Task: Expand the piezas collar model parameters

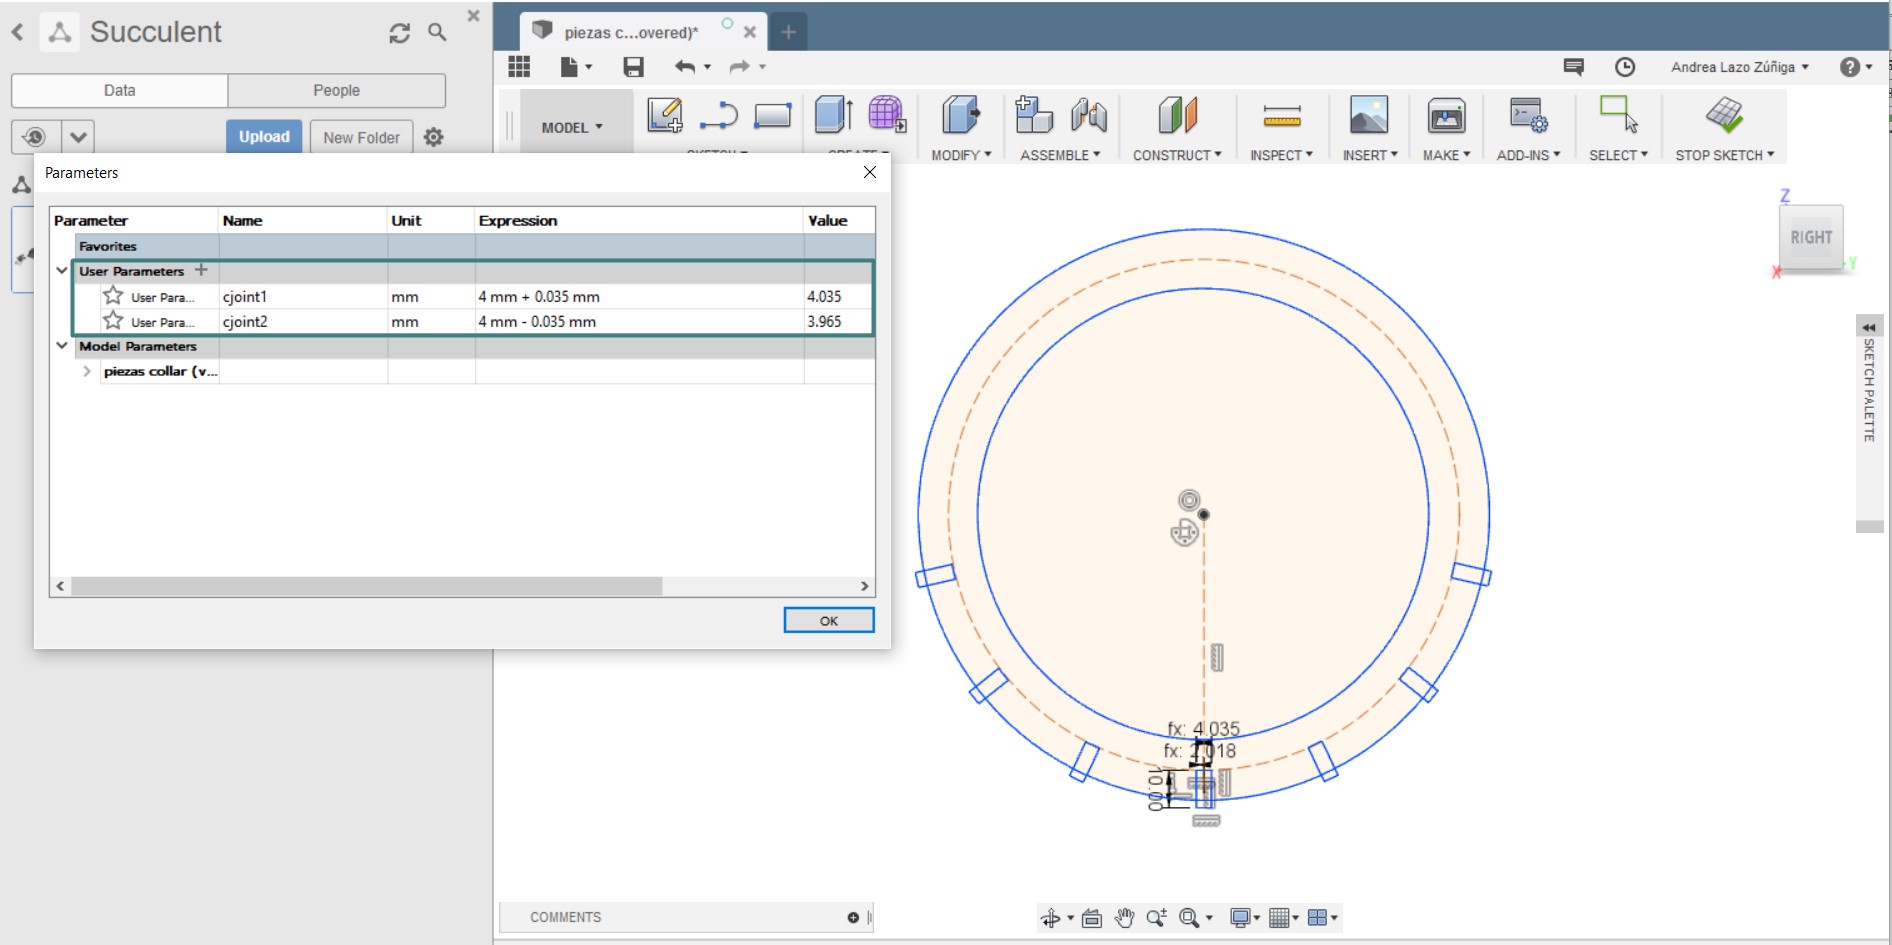Action: tap(87, 371)
